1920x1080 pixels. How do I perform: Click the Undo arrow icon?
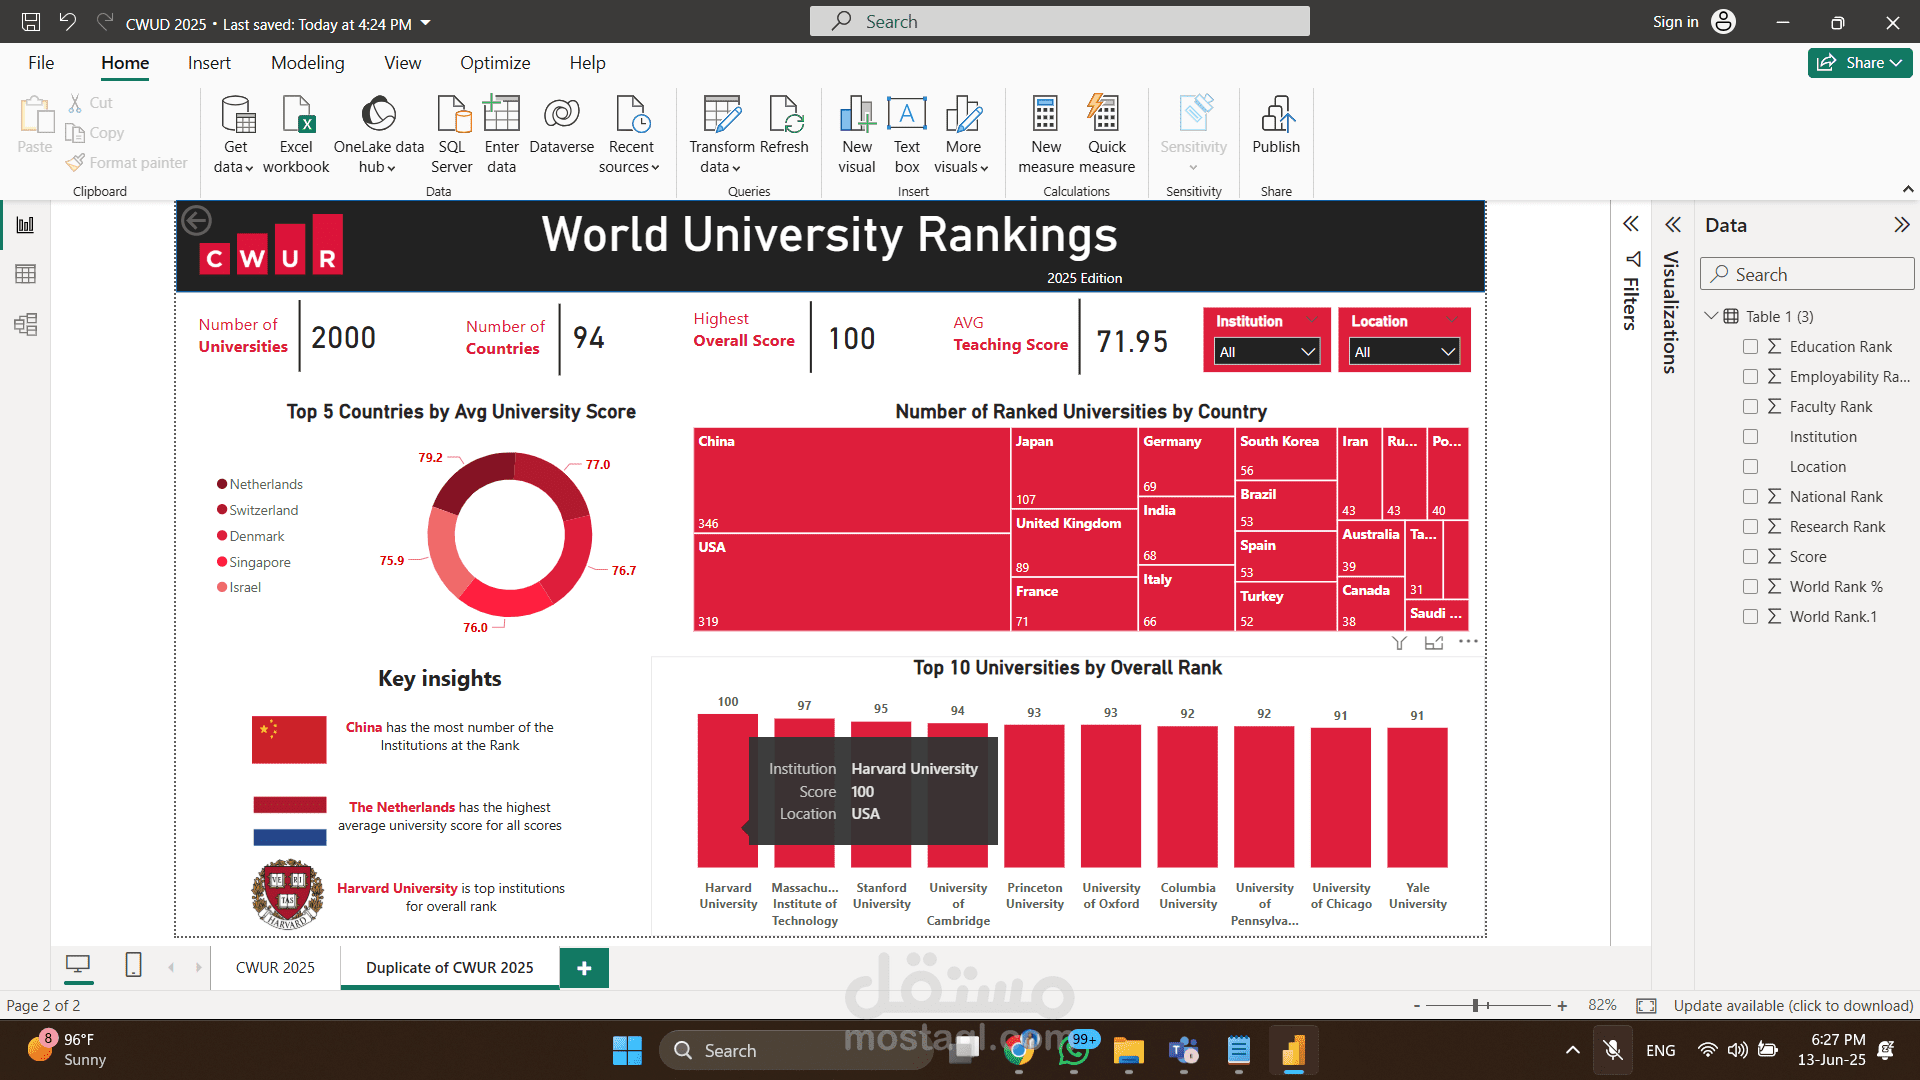(67, 22)
